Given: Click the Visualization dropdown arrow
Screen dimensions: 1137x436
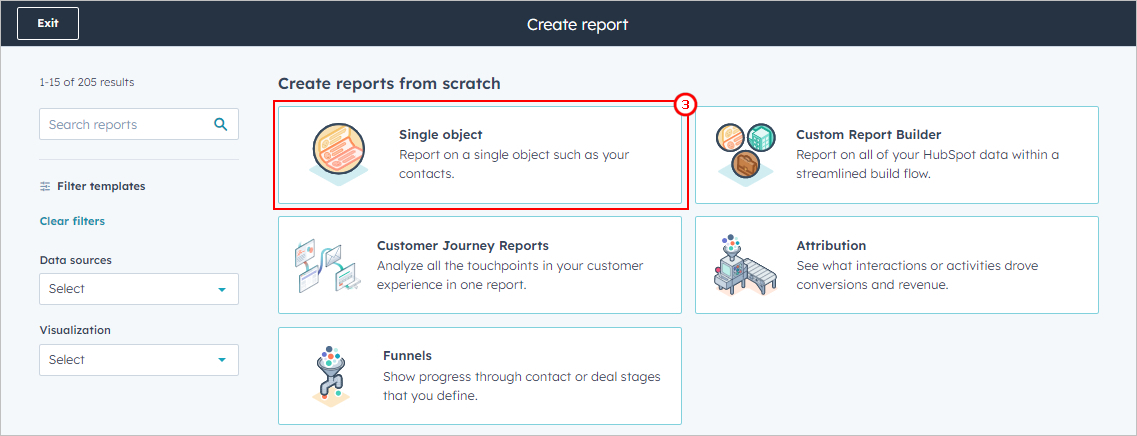Looking at the screenshot, I should point(222,361).
